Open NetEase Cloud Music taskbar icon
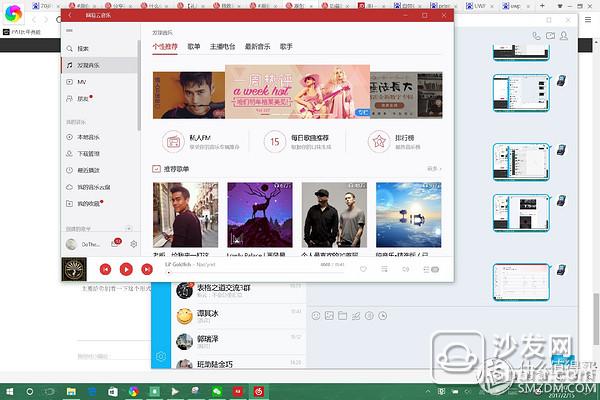 click(259, 392)
